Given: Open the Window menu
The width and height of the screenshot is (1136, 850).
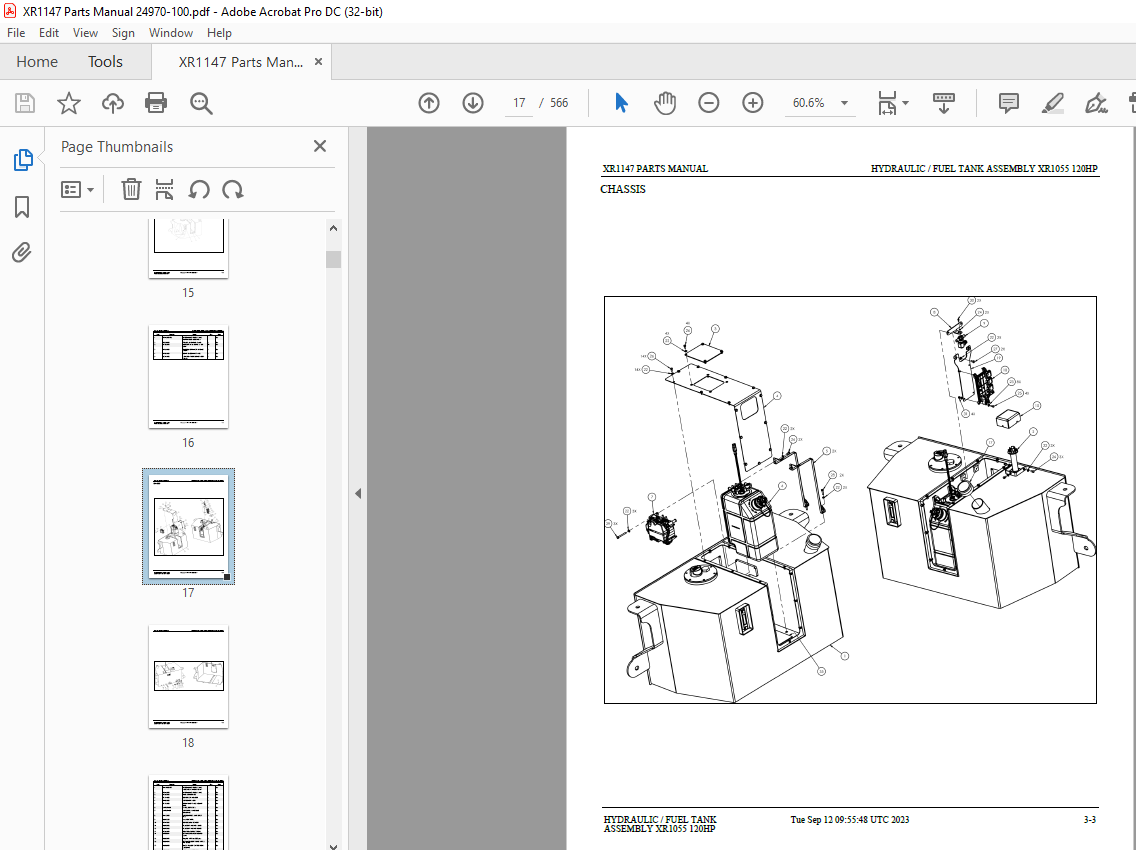Looking at the screenshot, I should [x=171, y=33].
